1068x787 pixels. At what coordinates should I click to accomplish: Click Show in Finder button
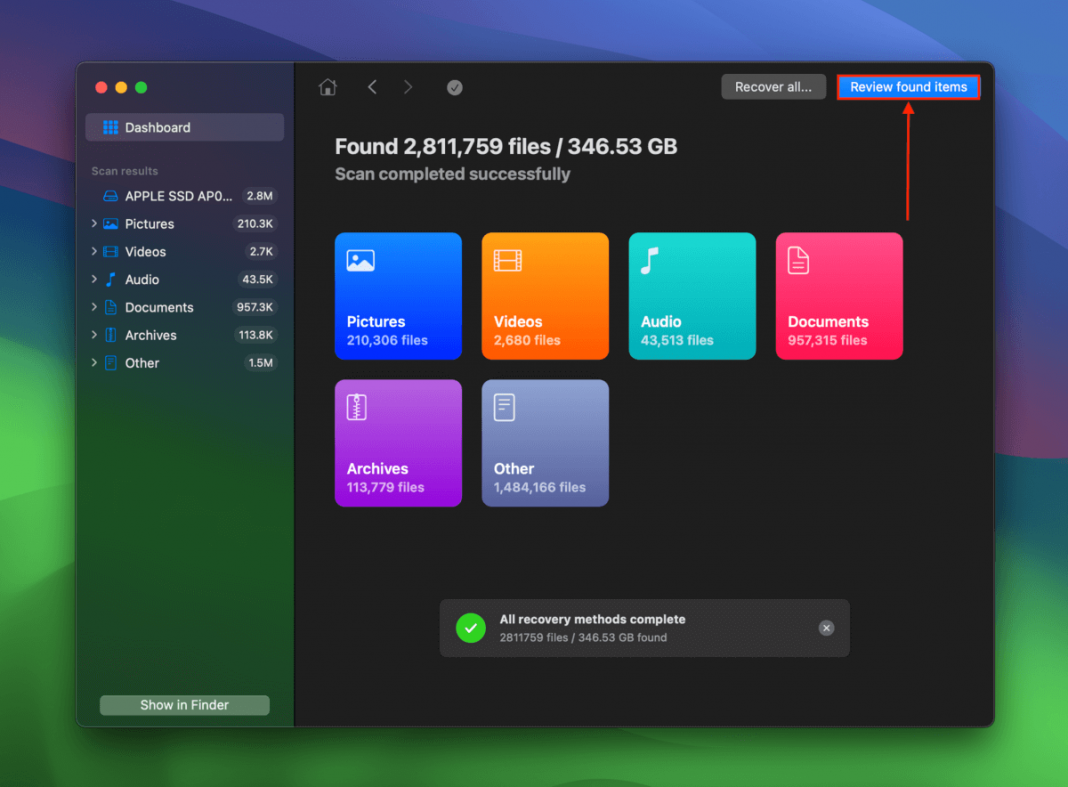[x=185, y=705]
